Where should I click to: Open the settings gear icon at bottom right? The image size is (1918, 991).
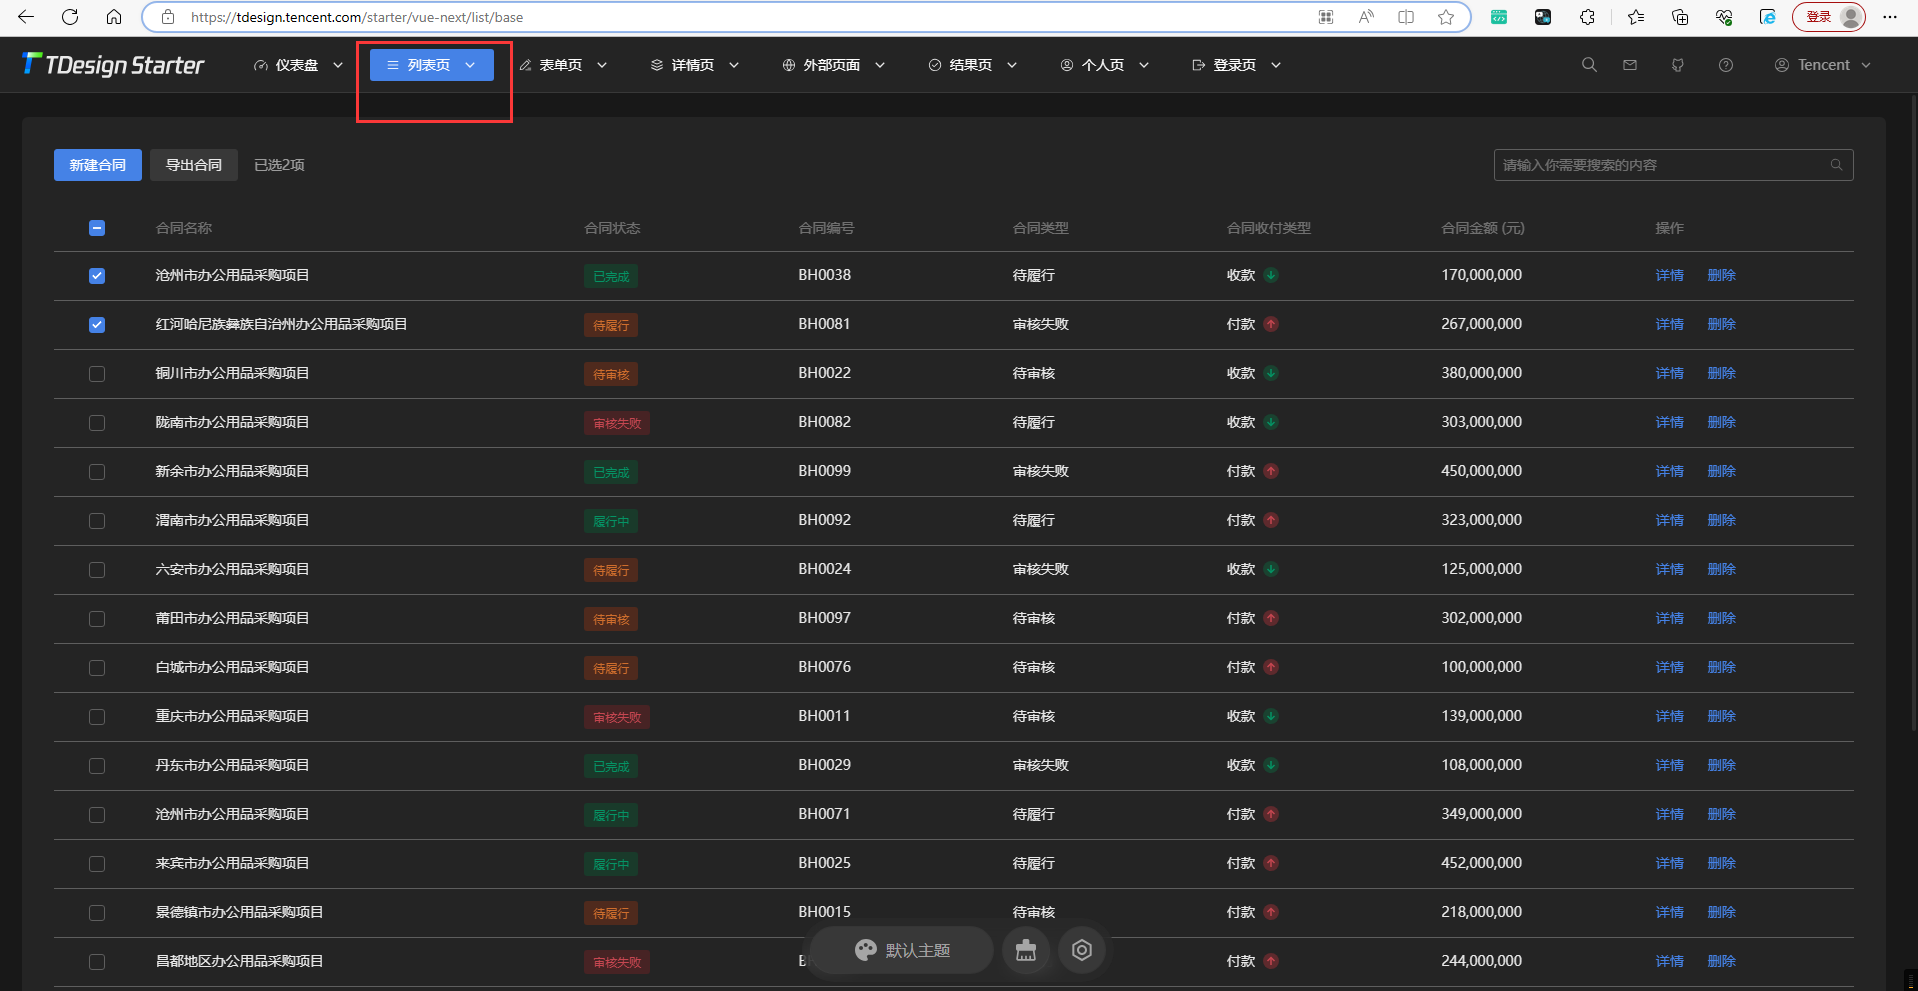(1081, 950)
